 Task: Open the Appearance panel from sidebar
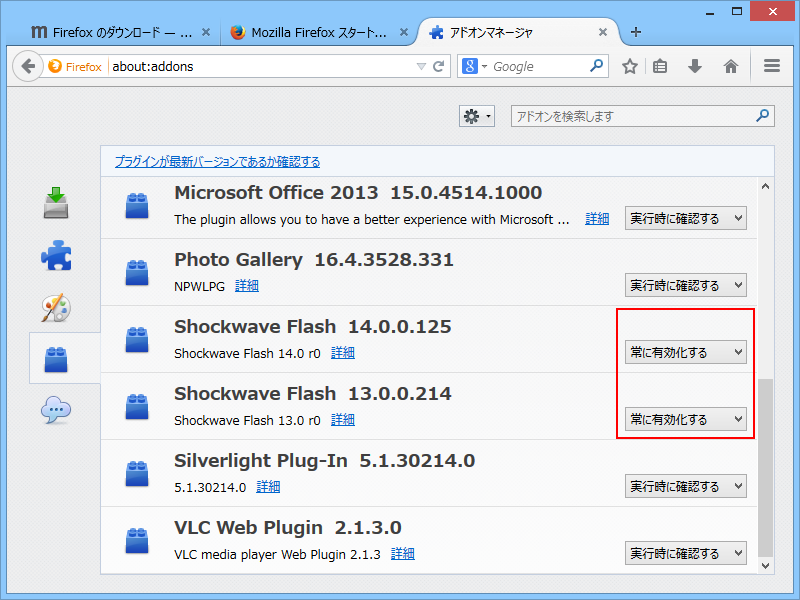pyautogui.click(x=54, y=308)
